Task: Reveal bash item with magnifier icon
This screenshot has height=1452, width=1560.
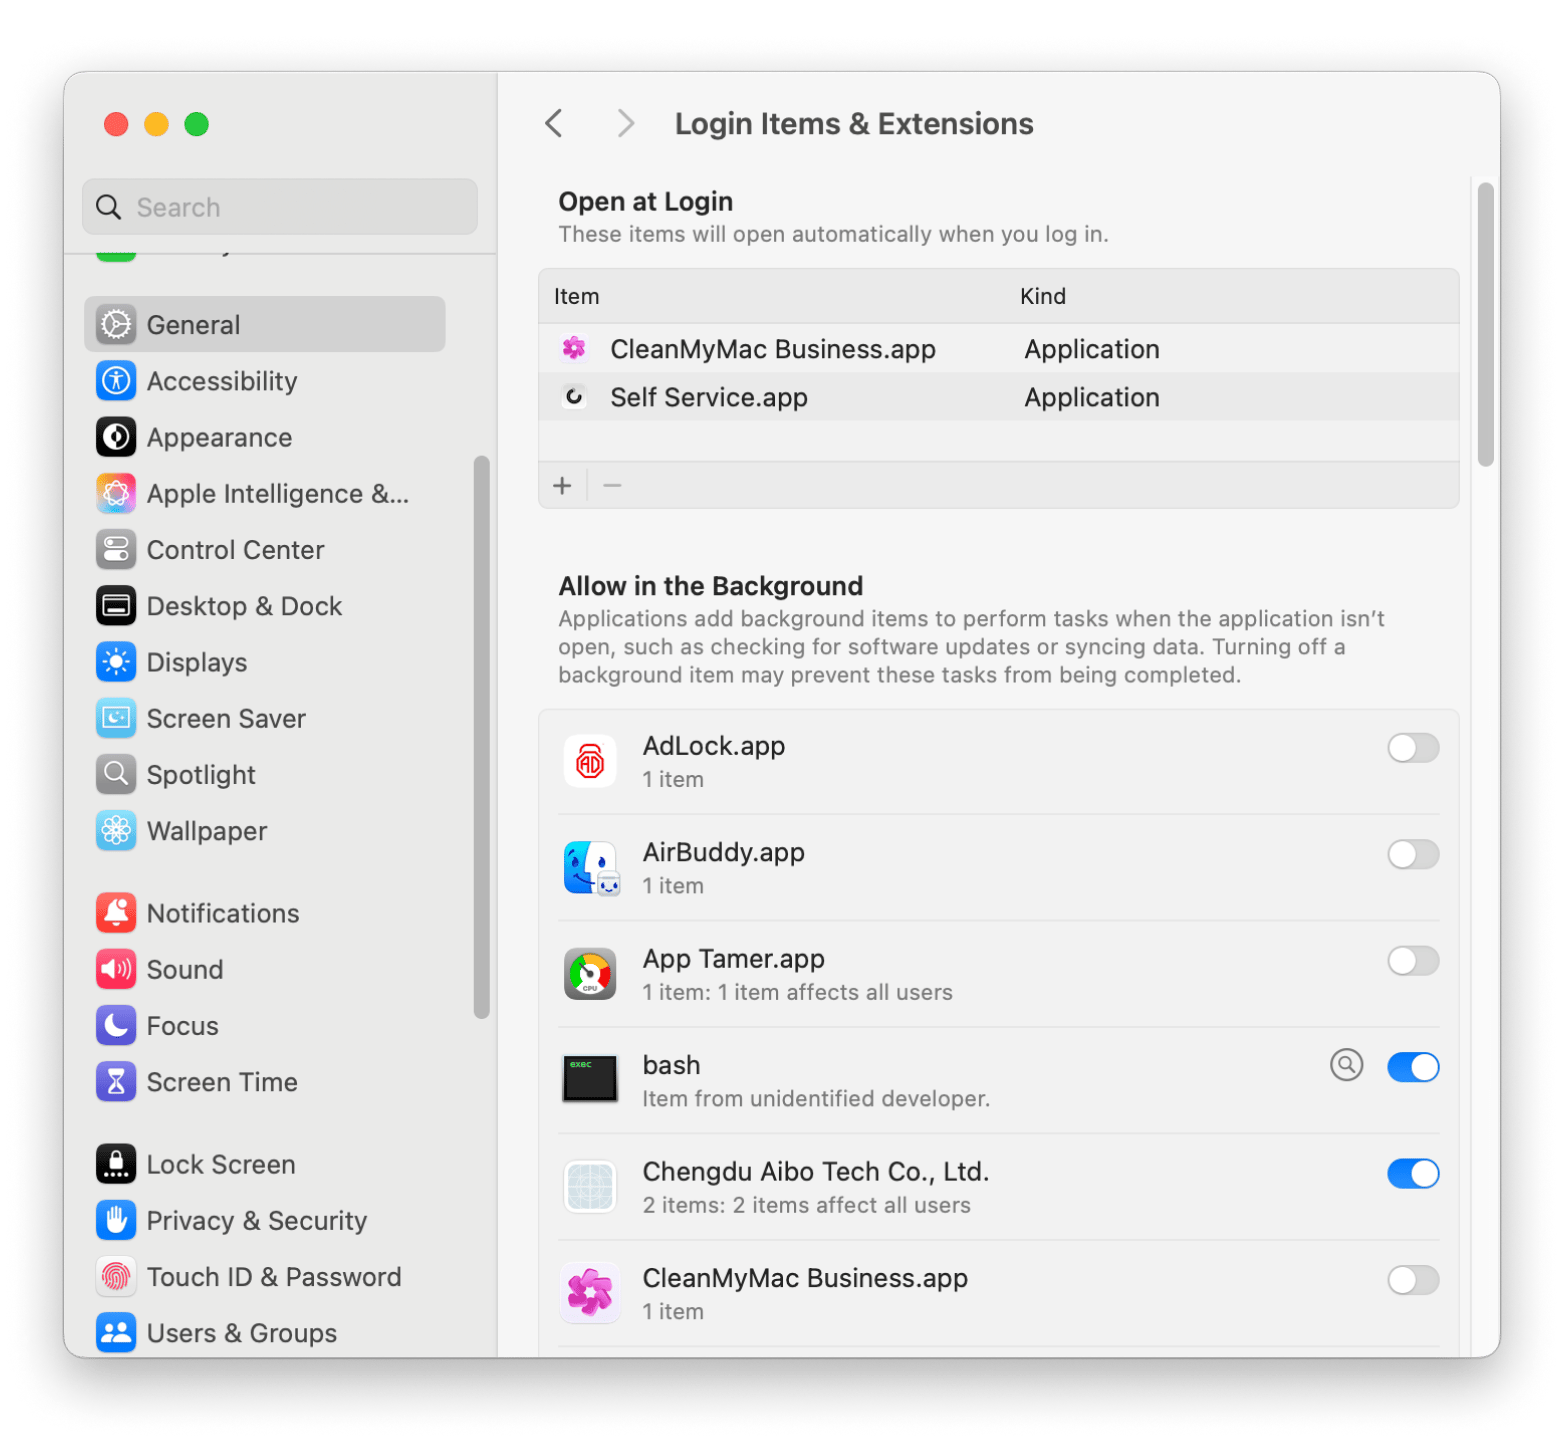Action: [x=1346, y=1065]
